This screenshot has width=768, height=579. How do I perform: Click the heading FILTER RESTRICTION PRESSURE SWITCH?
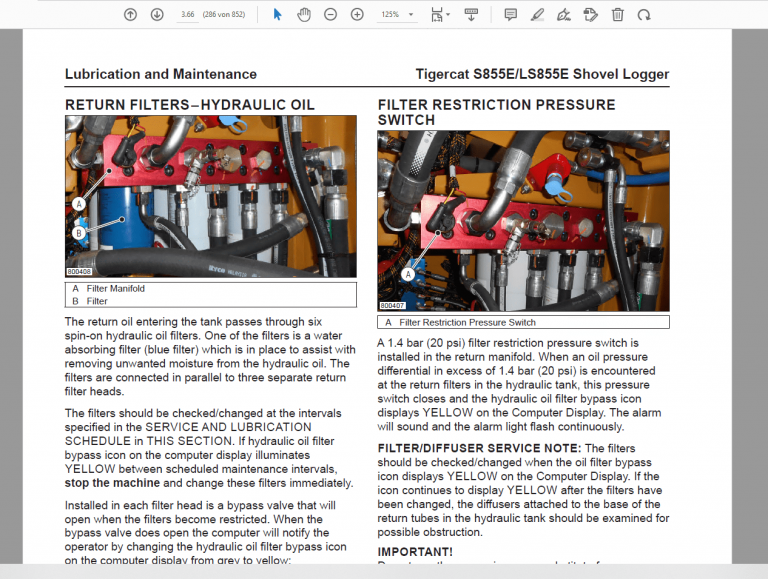pos(496,112)
